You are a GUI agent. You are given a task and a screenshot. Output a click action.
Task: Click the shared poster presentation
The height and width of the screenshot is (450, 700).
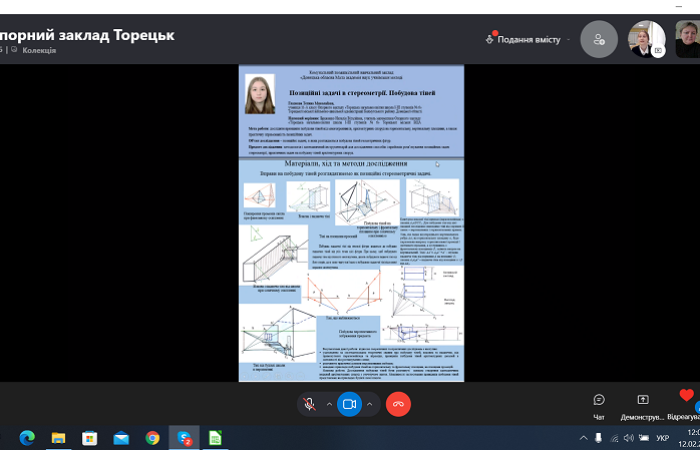(351, 223)
